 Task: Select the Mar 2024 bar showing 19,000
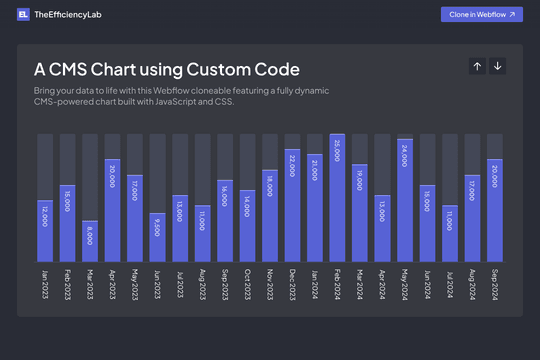tap(360, 213)
